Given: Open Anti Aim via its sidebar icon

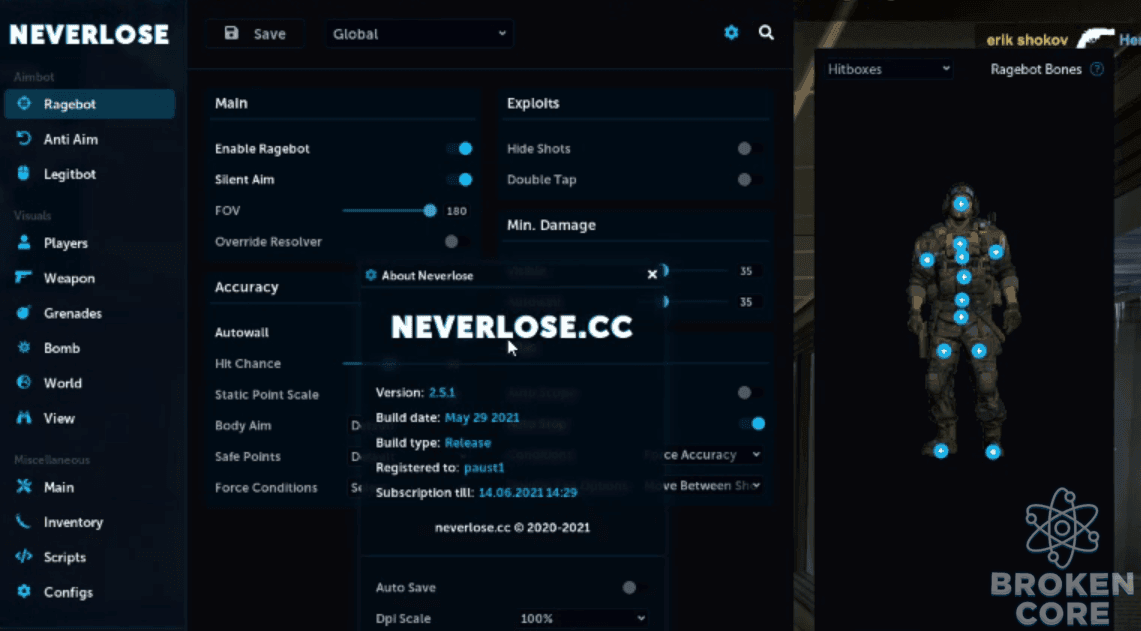Looking at the screenshot, I should [x=24, y=138].
